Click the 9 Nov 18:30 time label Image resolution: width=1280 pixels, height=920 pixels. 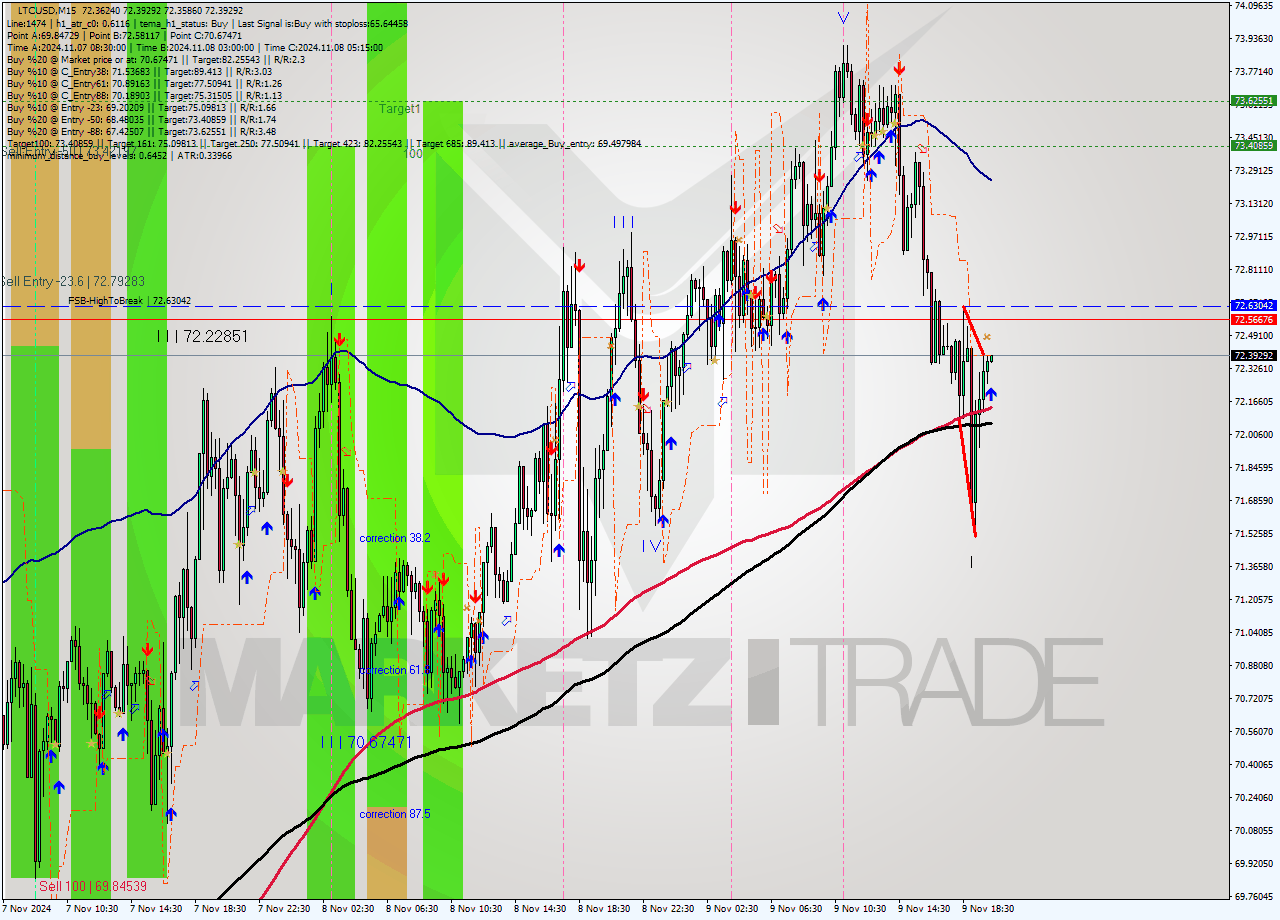[x=988, y=909]
